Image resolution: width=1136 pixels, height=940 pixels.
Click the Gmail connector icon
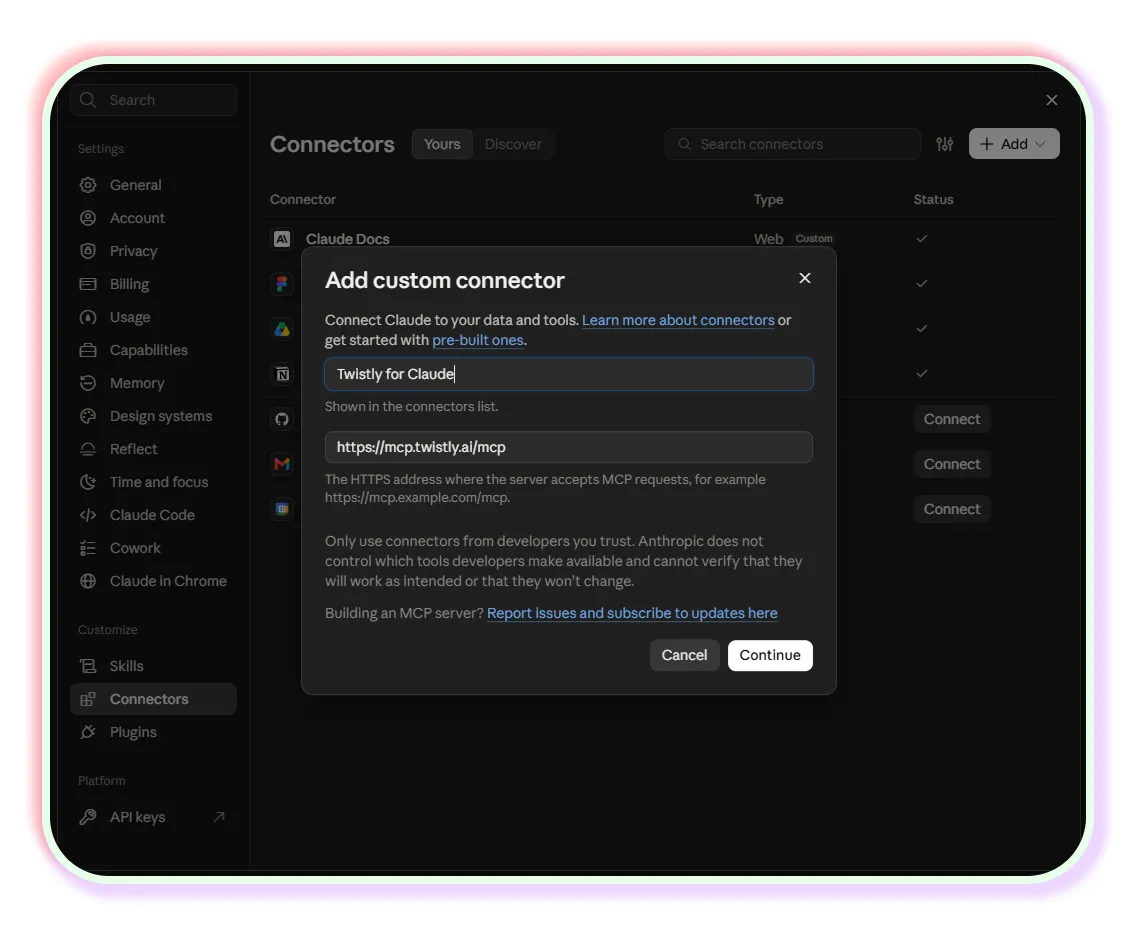coord(282,464)
